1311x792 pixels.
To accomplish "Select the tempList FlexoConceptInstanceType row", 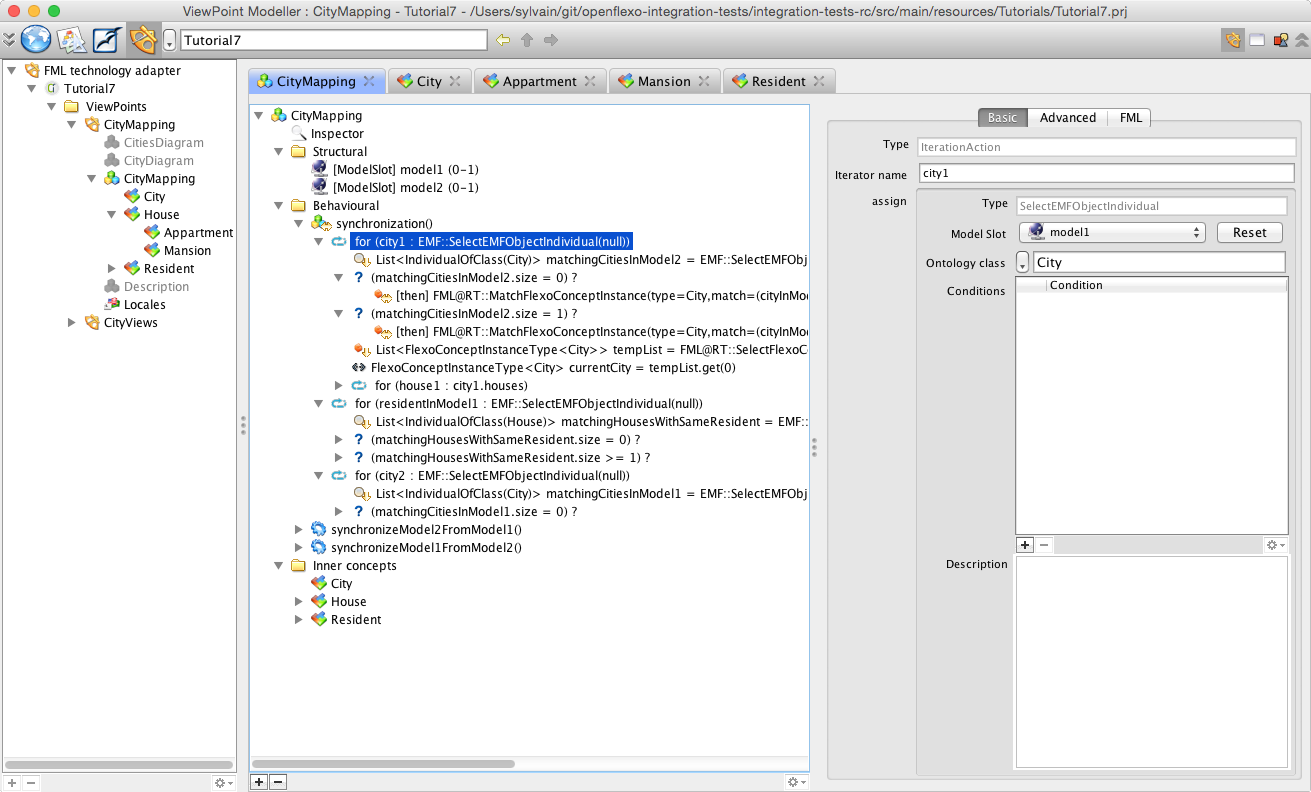I will 580,349.
